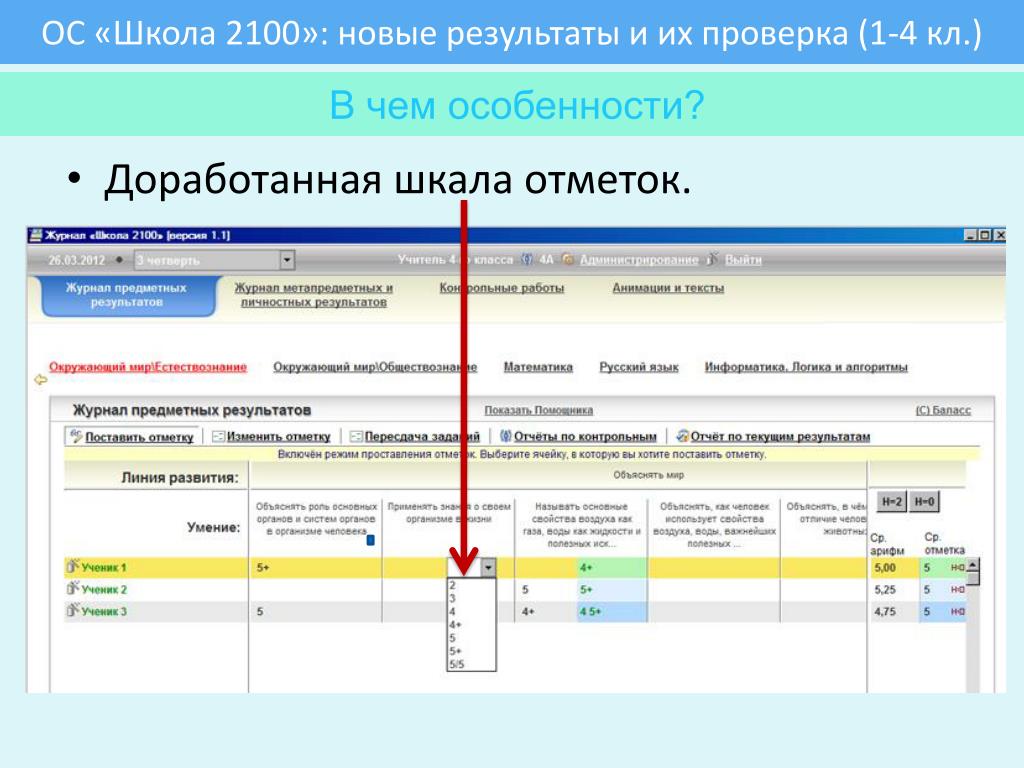Viewport: 1024px width, 768px height.
Task: Click the Ученик 1 name
Action: click(x=104, y=568)
